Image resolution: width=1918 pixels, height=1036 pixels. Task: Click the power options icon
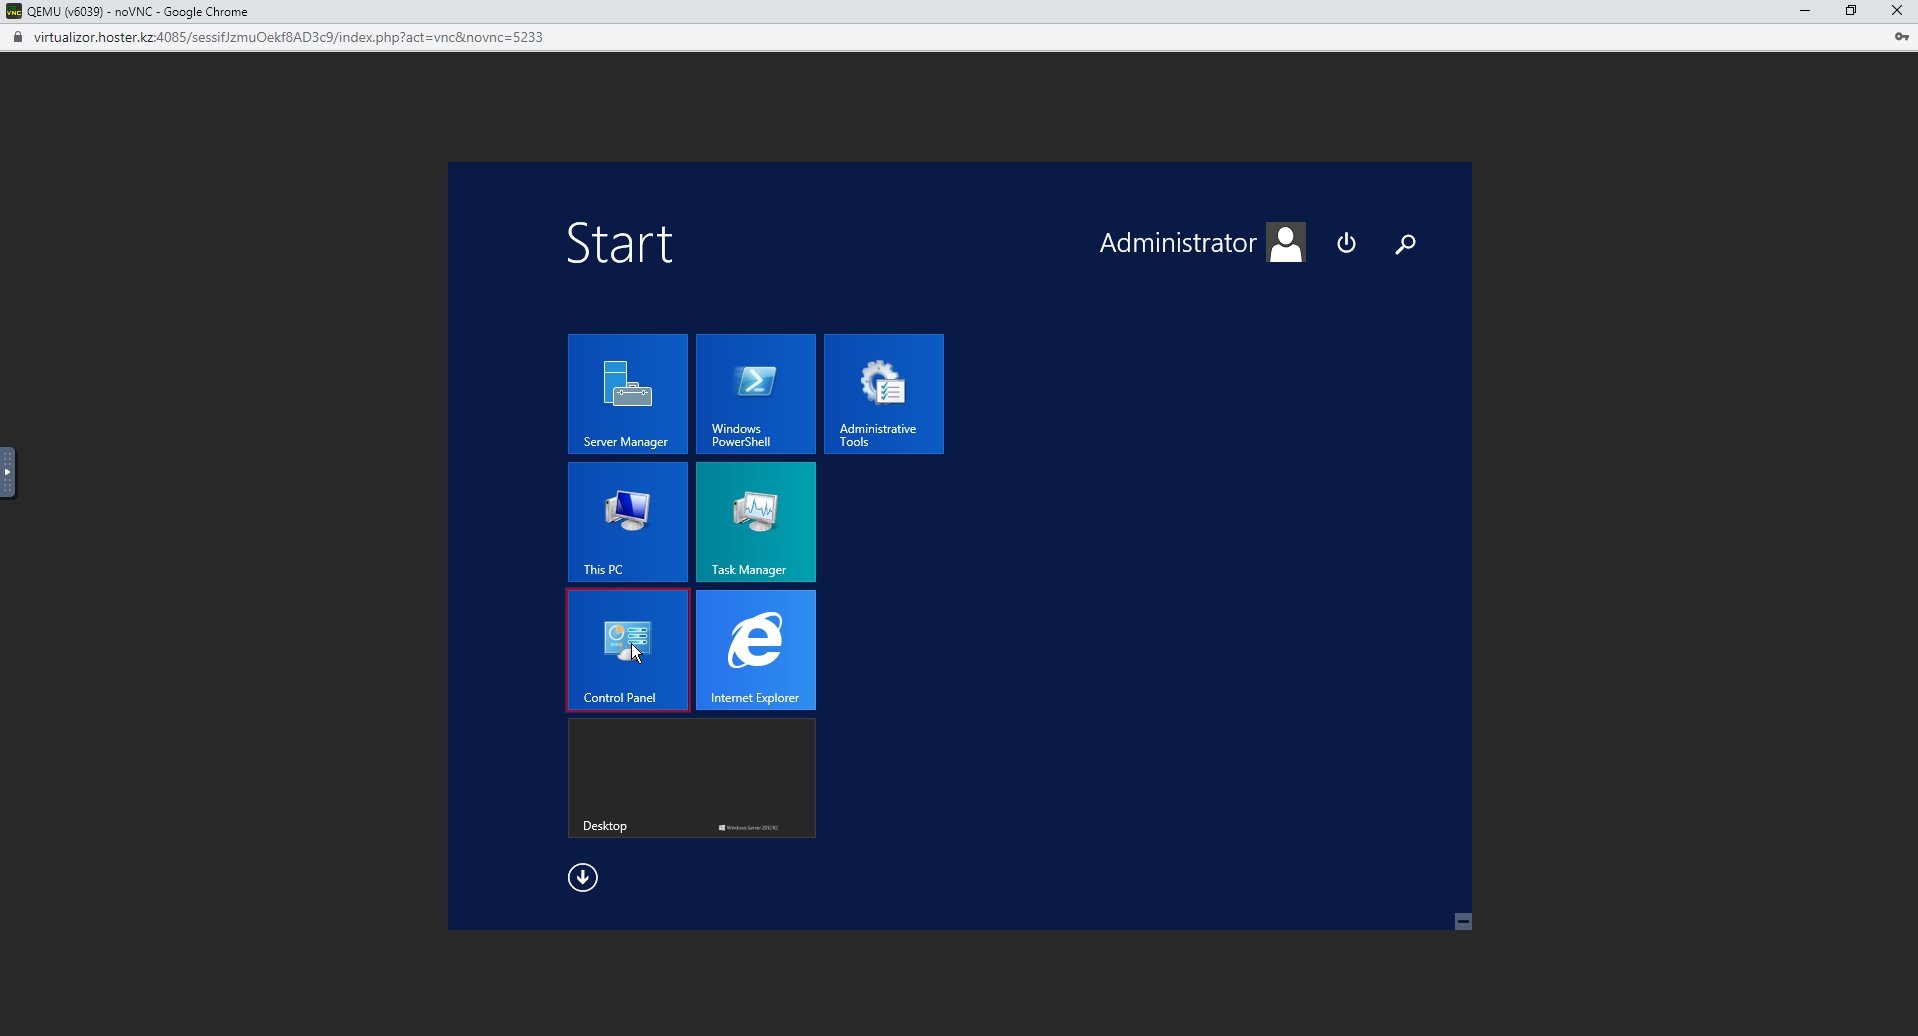tap(1347, 243)
